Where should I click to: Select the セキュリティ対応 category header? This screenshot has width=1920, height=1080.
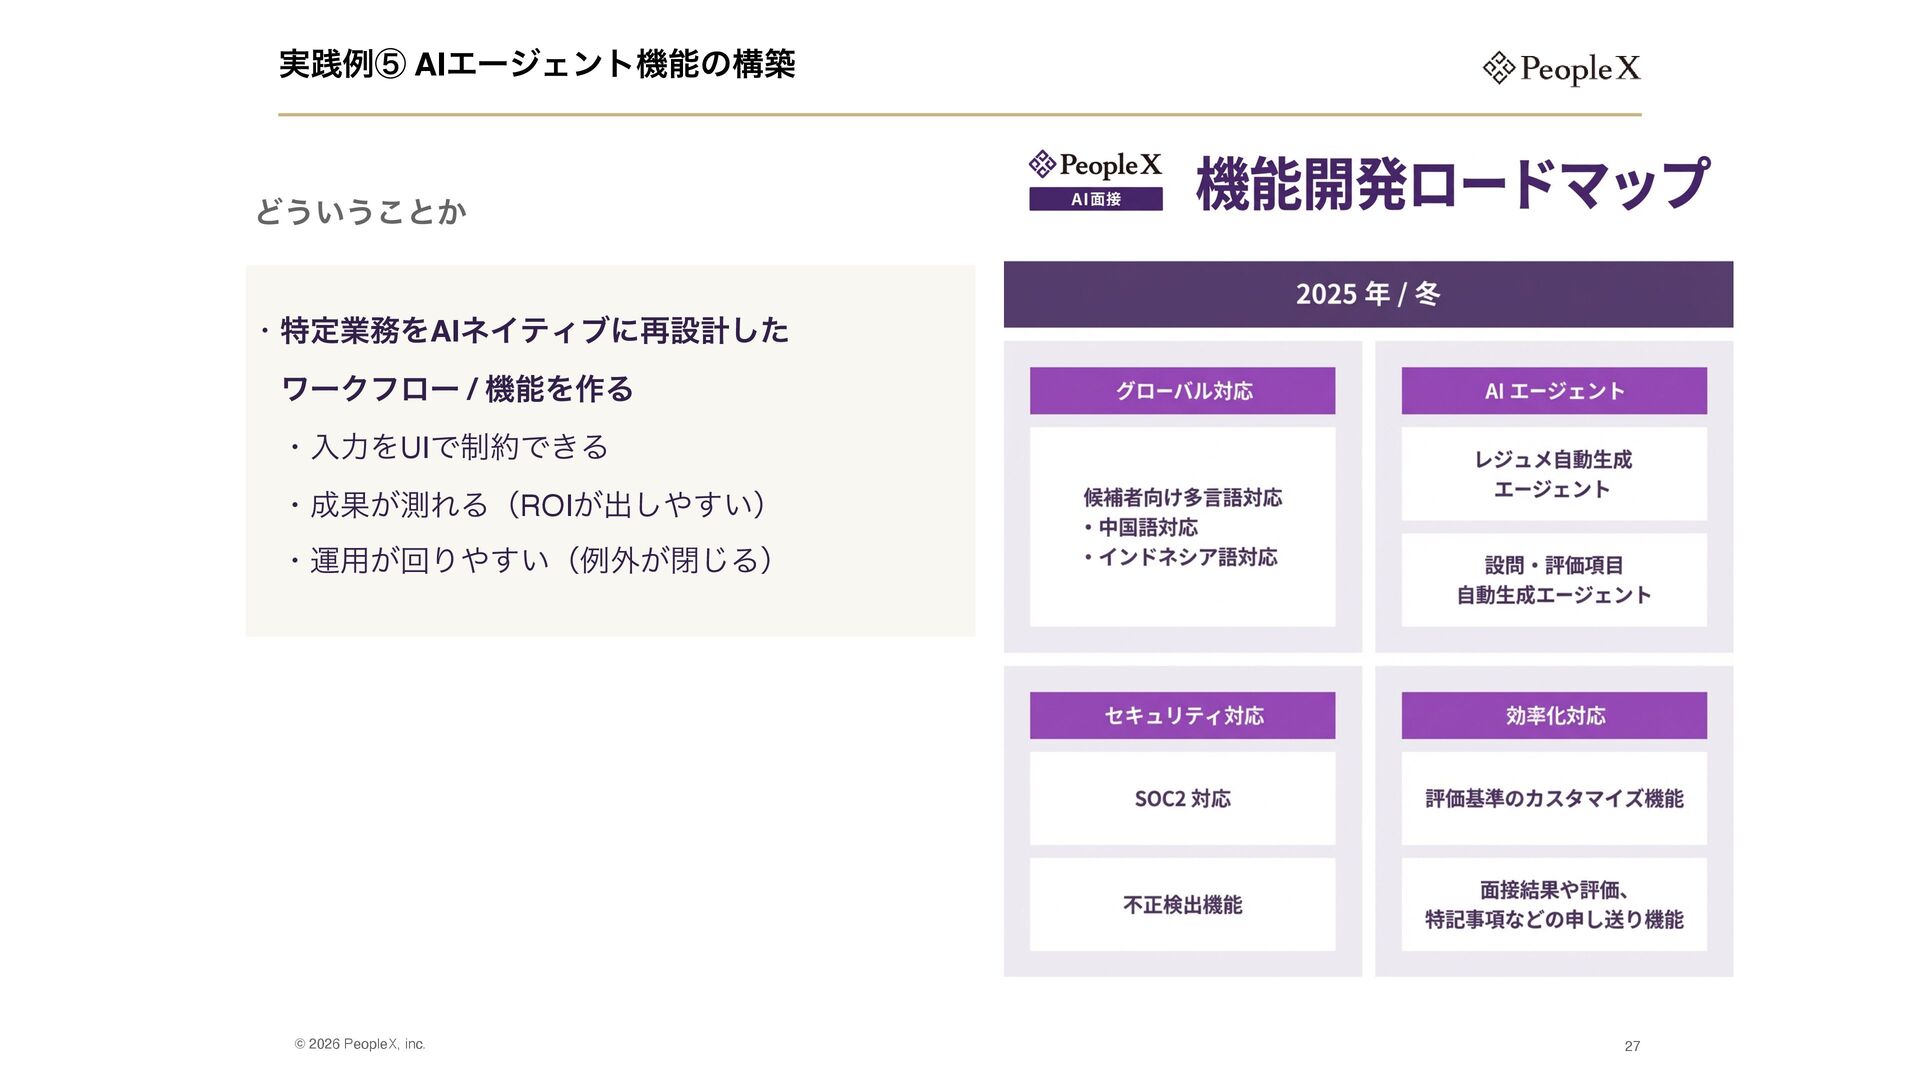(x=1182, y=715)
